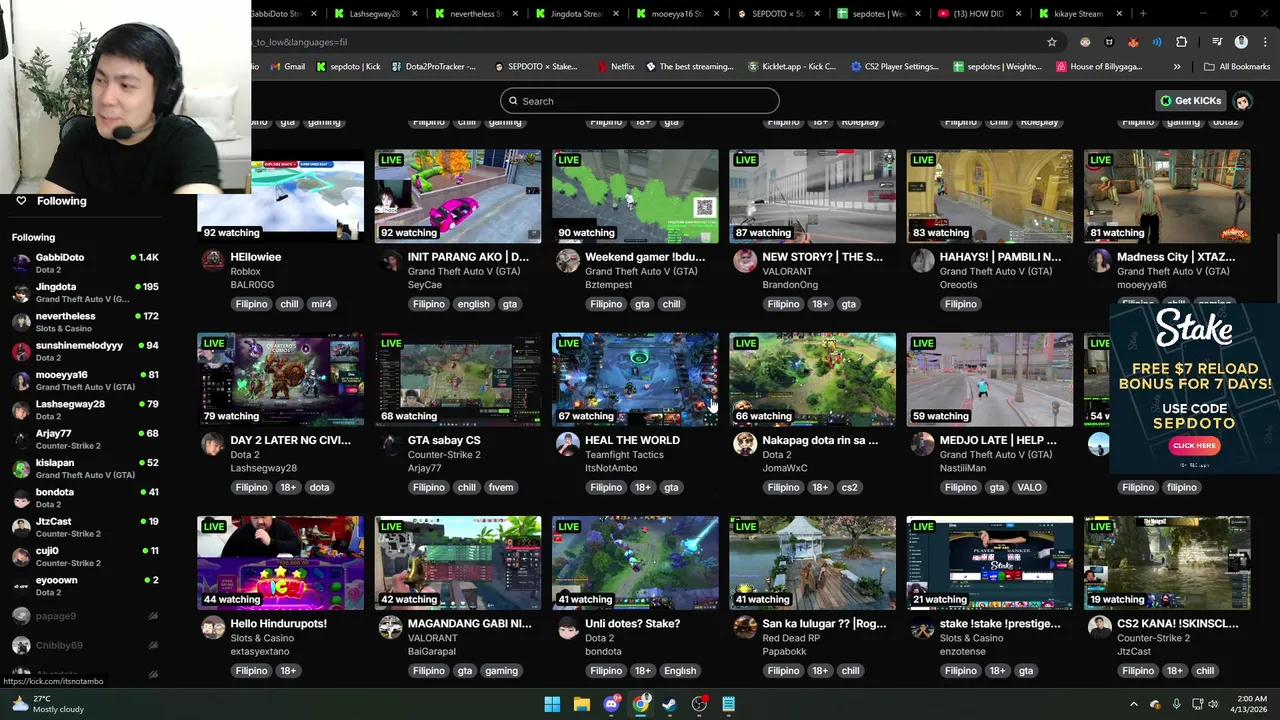The image size is (1280, 720).
Task: Click the Stake ad CLICK HERE button
Action: [x=1194, y=446]
